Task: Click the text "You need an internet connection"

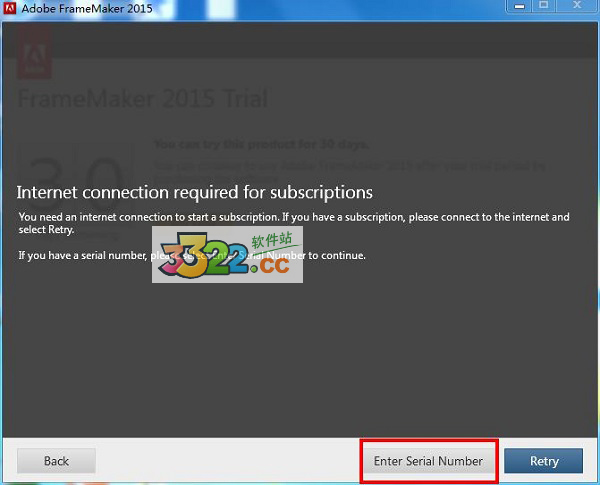Action: 96,217
